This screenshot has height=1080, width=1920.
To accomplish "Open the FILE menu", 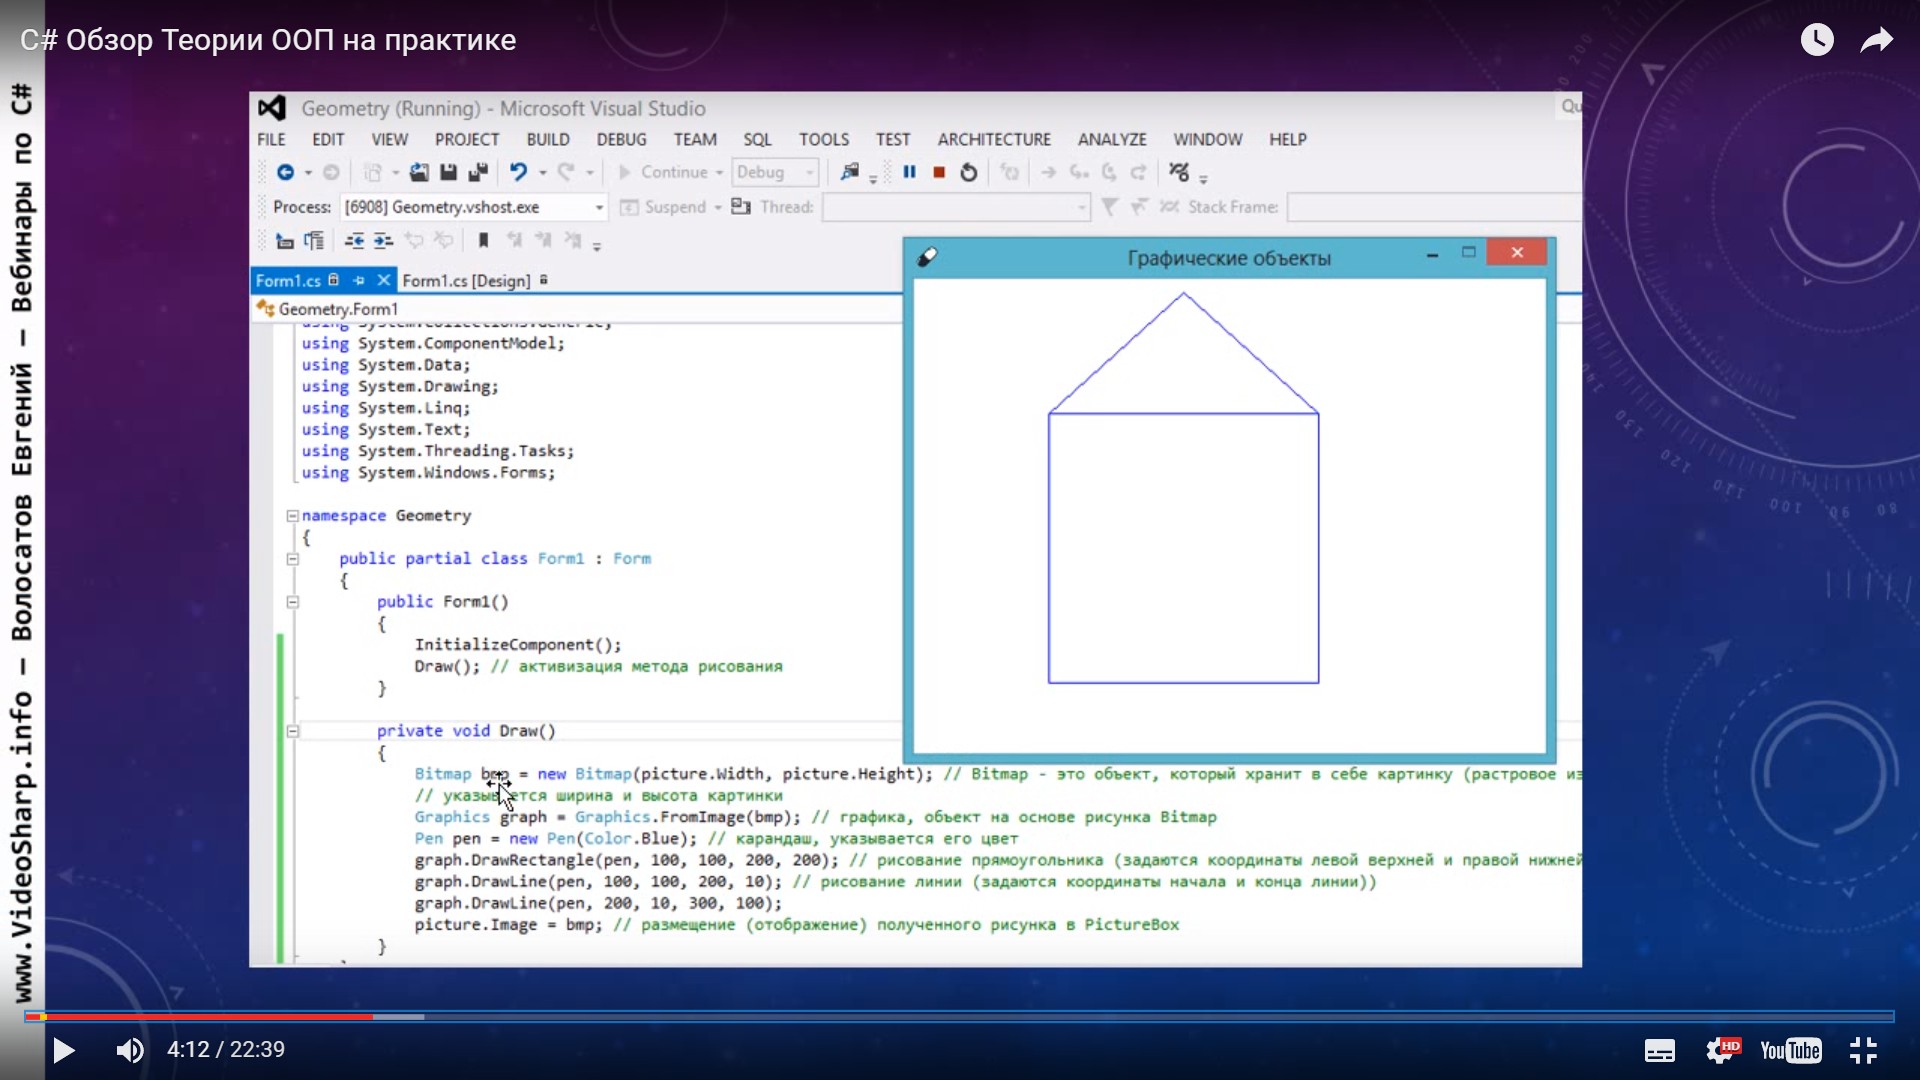I will pos(271,139).
